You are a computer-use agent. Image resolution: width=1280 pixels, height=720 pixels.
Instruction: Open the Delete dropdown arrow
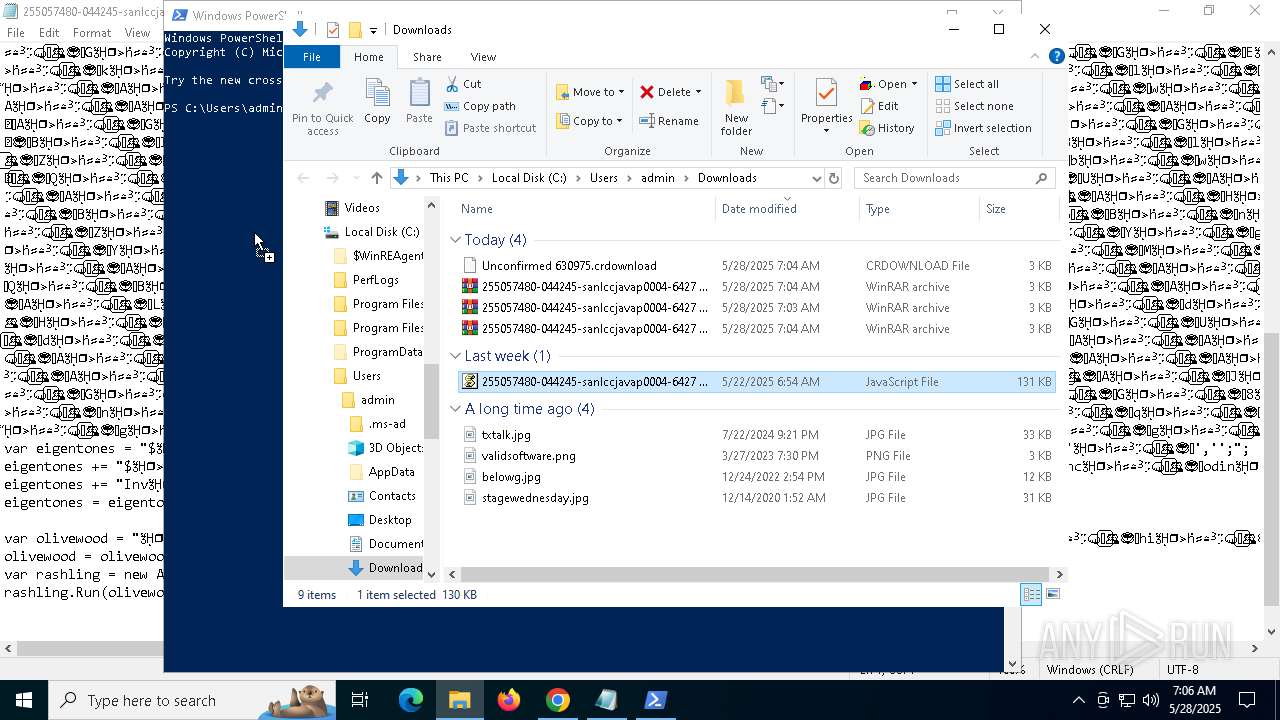coord(698,92)
